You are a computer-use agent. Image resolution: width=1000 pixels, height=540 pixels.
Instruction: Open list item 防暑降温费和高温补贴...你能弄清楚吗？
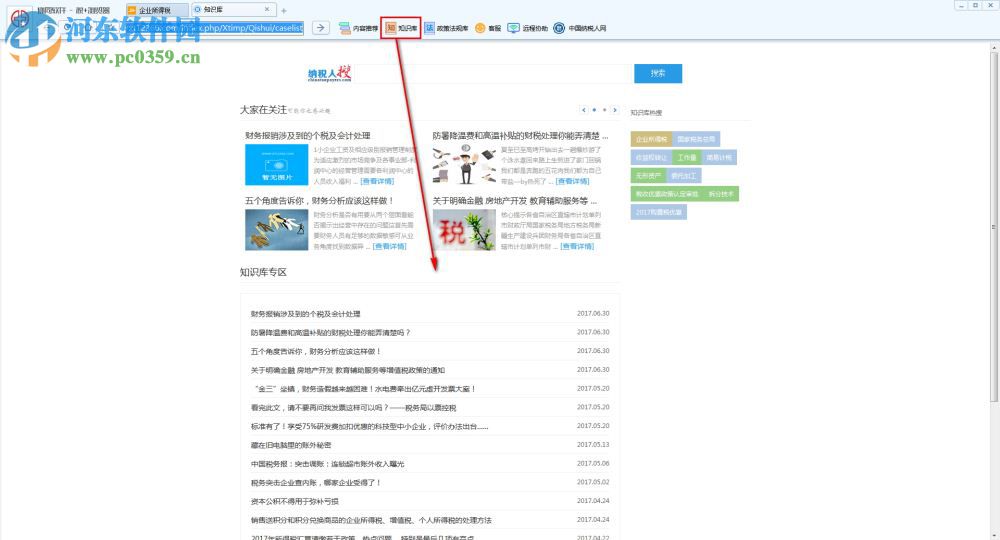[330, 333]
